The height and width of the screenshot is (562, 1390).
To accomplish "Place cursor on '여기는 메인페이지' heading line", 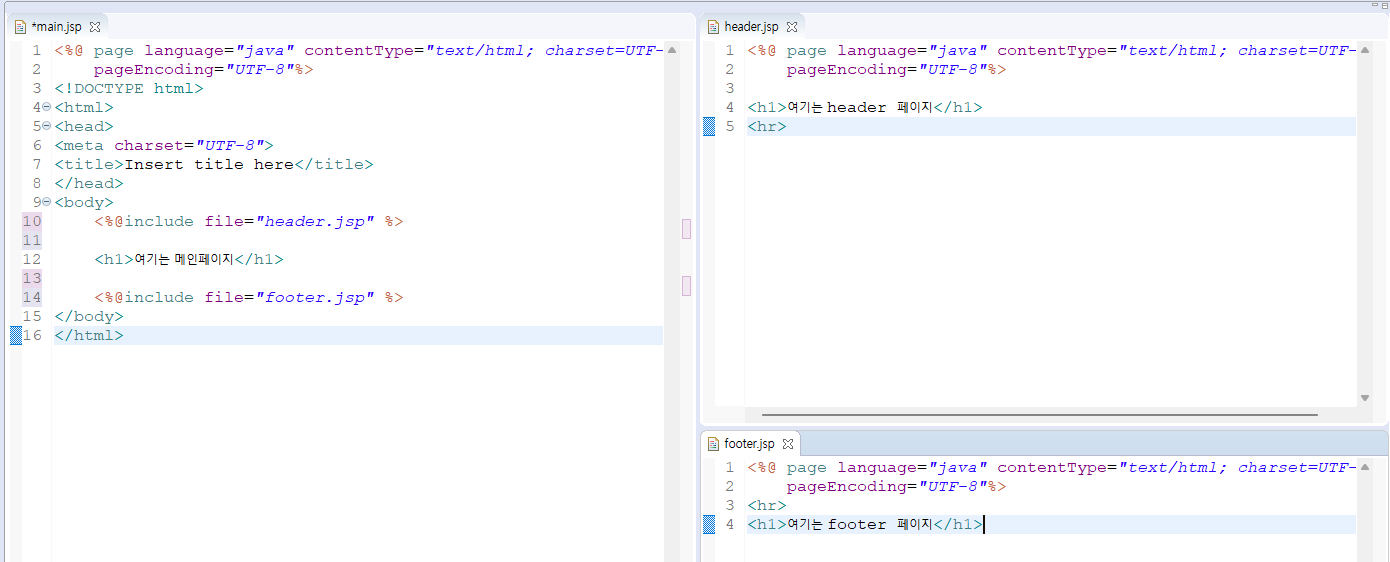I will pos(188,259).
